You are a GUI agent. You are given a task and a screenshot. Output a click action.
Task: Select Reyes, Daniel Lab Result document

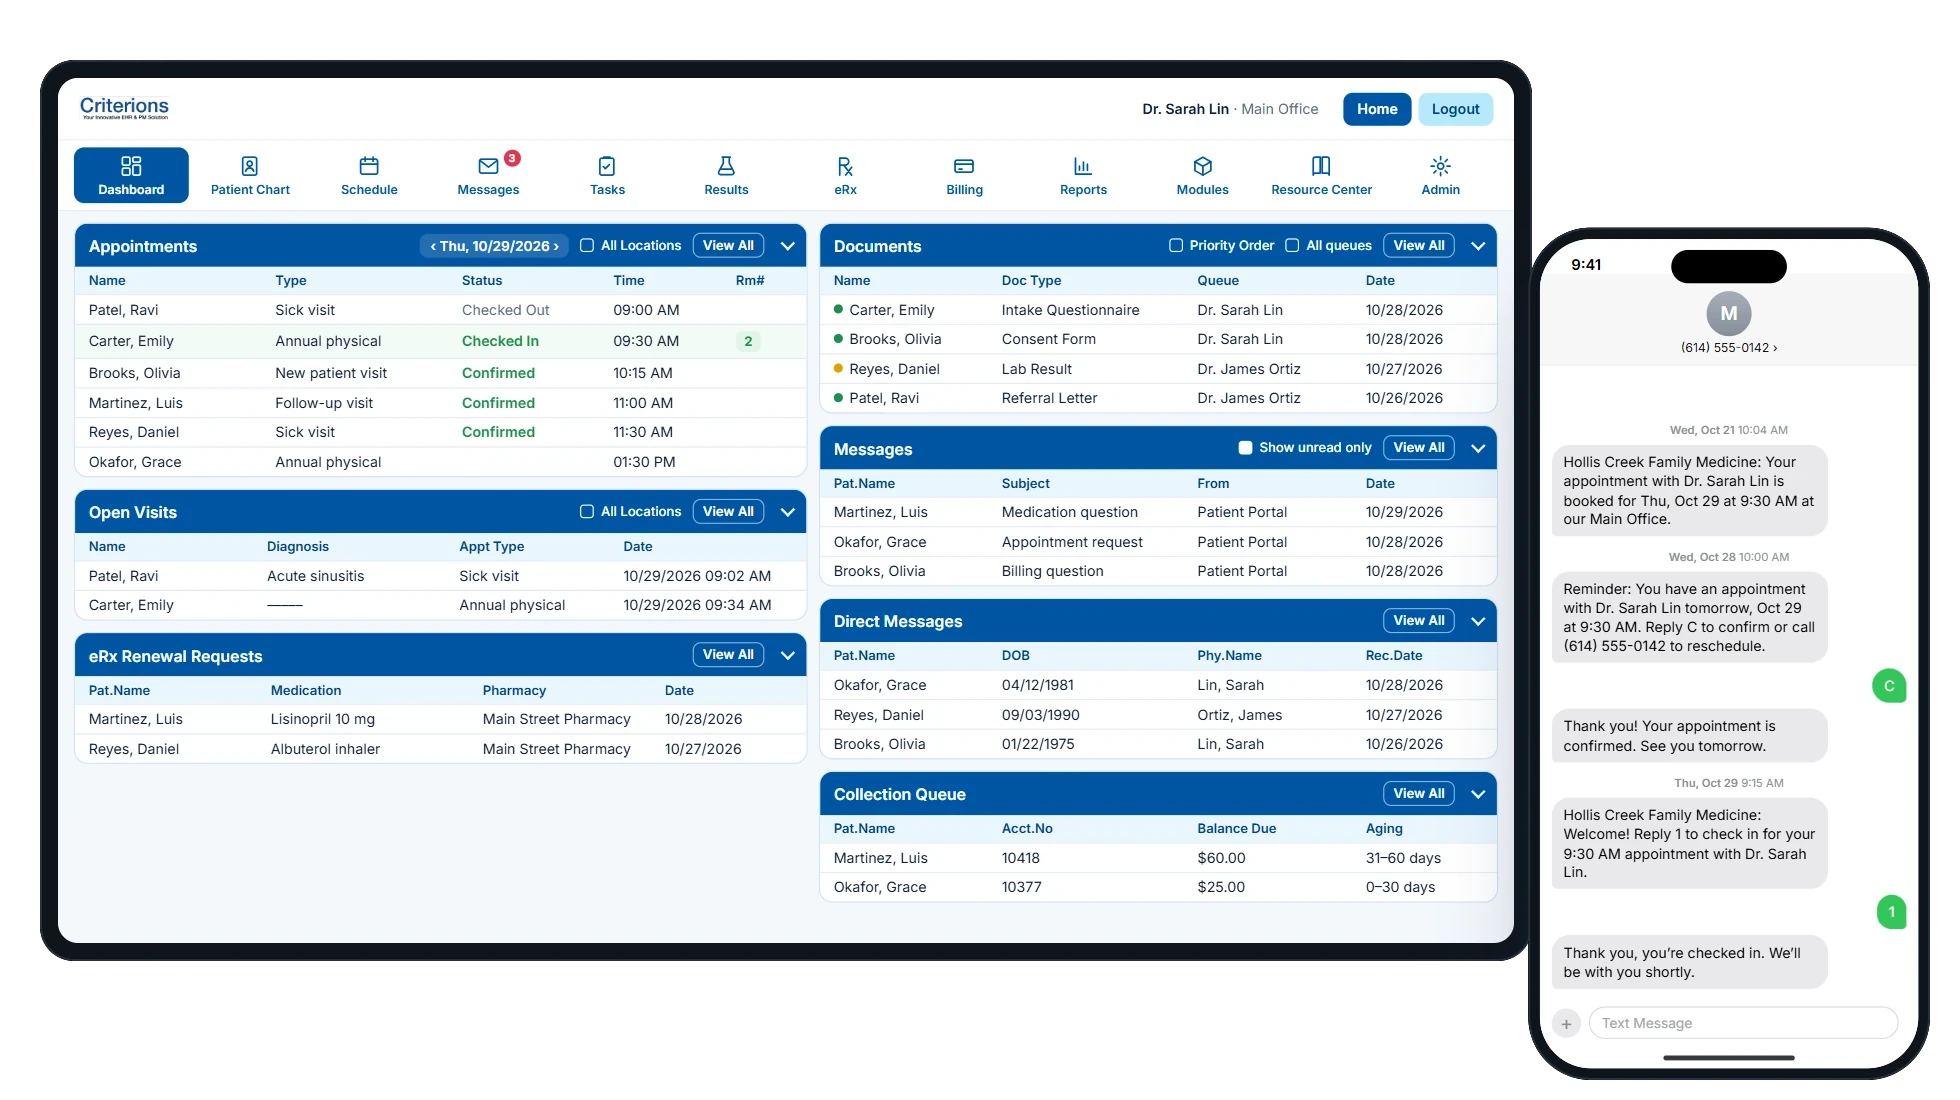pyautogui.click(x=1158, y=369)
